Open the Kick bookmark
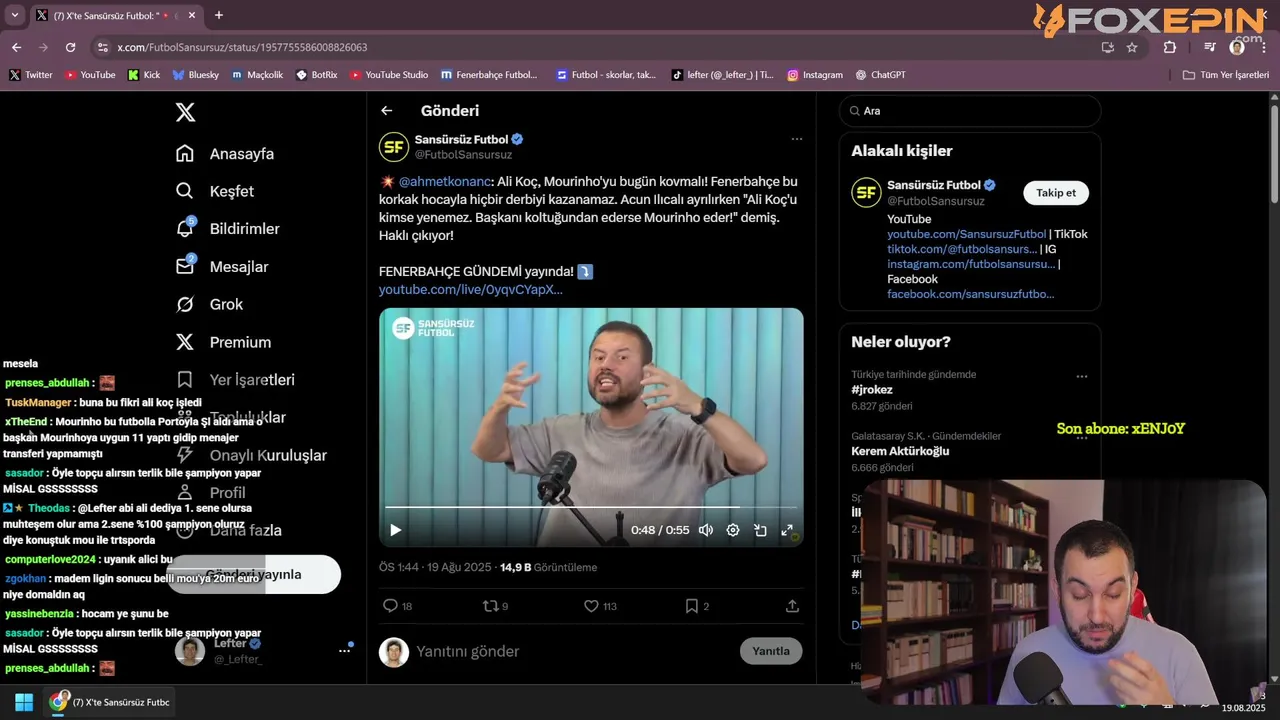1280x720 pixels. (144, 75)
